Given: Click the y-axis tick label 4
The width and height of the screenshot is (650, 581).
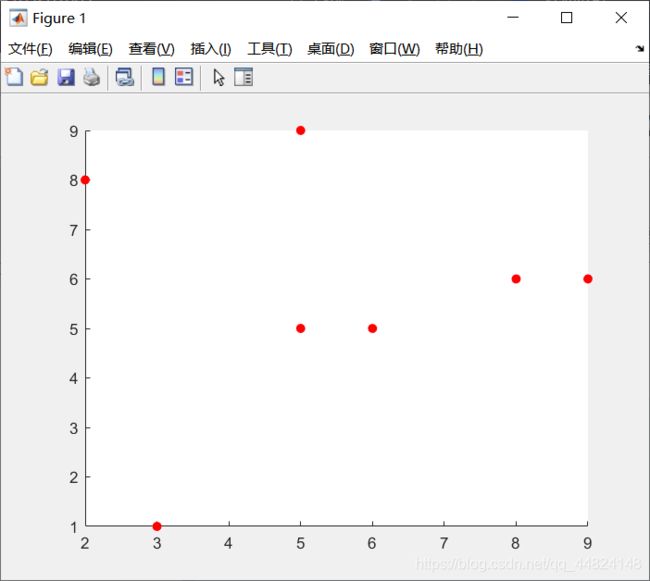Looking at the screenshot, I should point(74,378).
